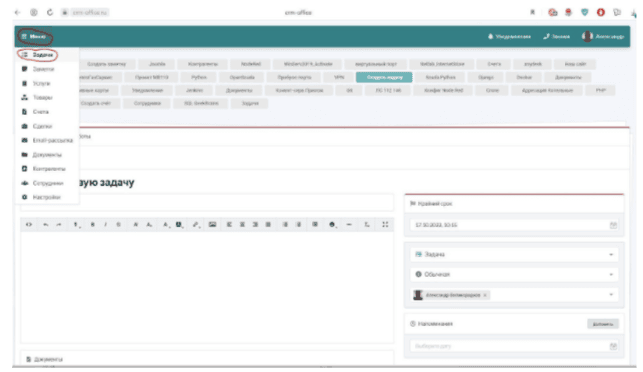Click the Сотрудники people icon in menu
Viewport: 643px width, 372px height.
click(x=24, y=183)
